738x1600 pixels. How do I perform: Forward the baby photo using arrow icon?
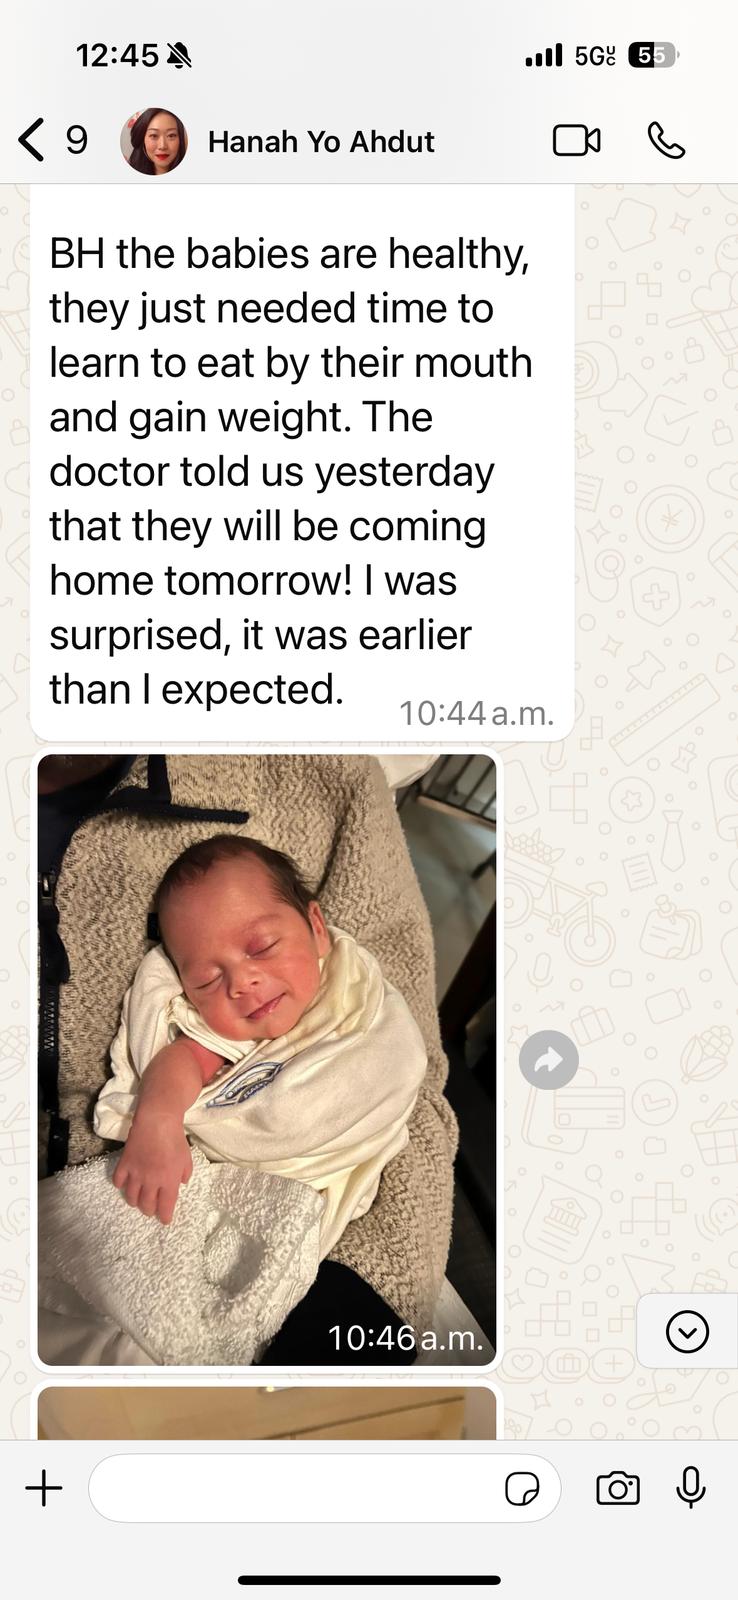point(549,1060)
